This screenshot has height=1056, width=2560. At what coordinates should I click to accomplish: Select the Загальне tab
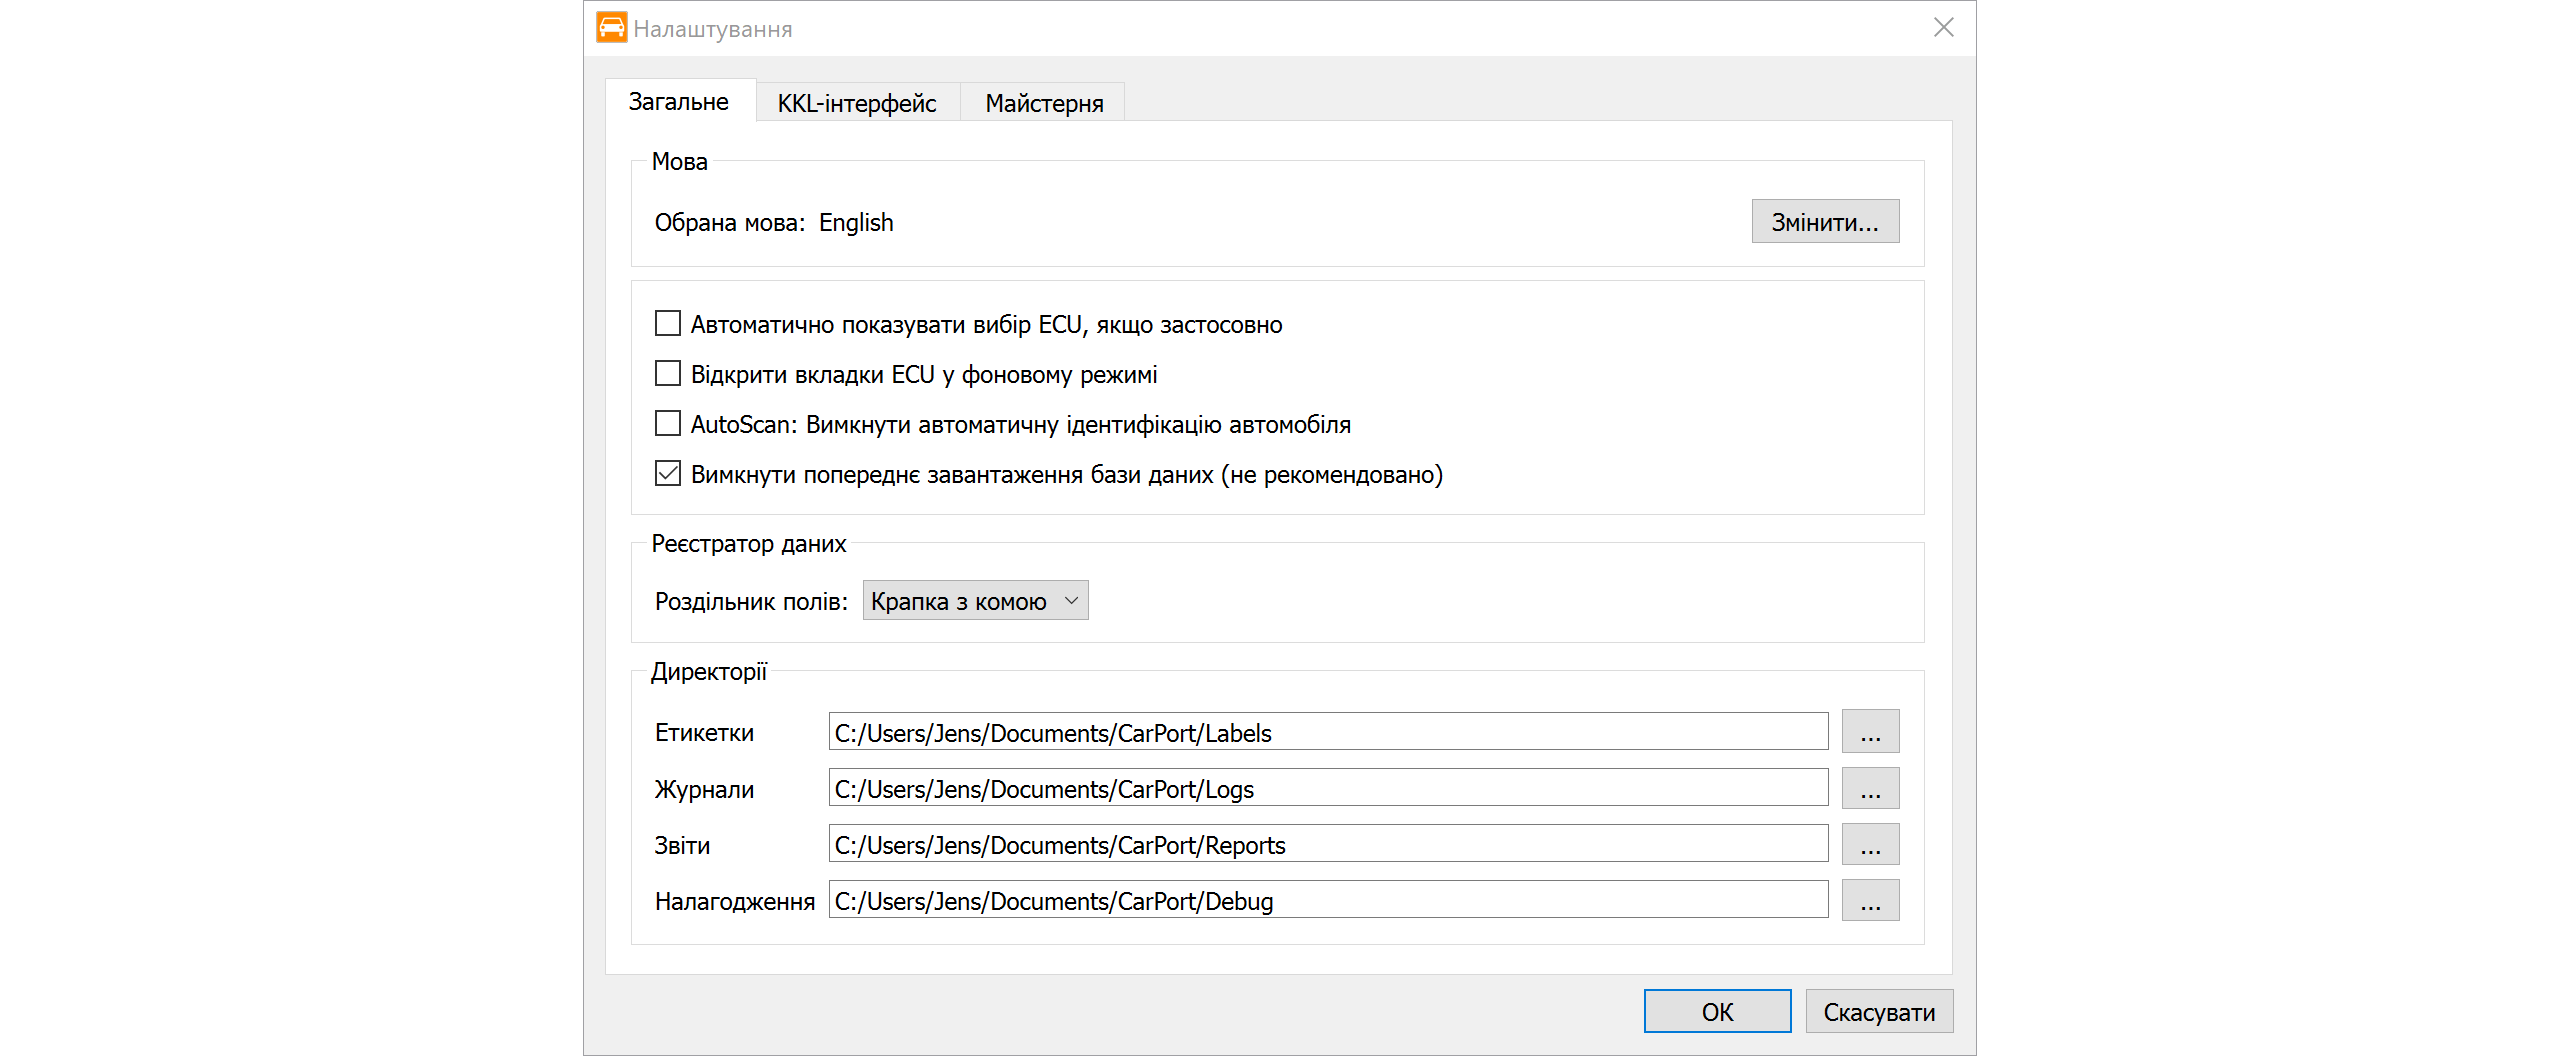[679, 102]
